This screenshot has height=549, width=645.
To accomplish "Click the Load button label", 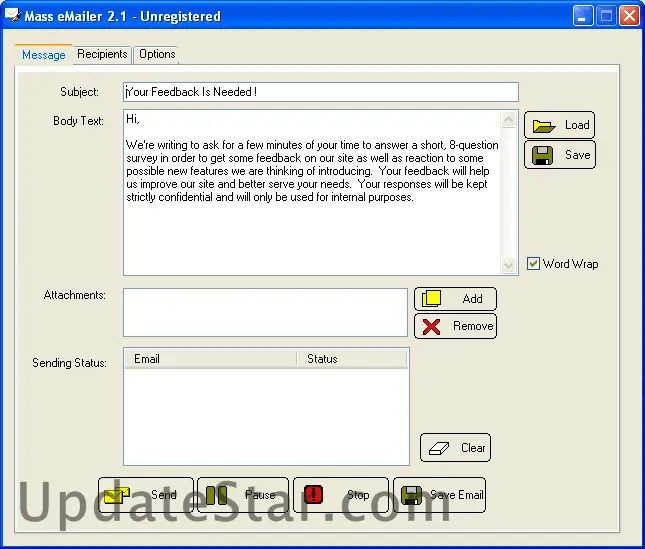I will point(577,125).
